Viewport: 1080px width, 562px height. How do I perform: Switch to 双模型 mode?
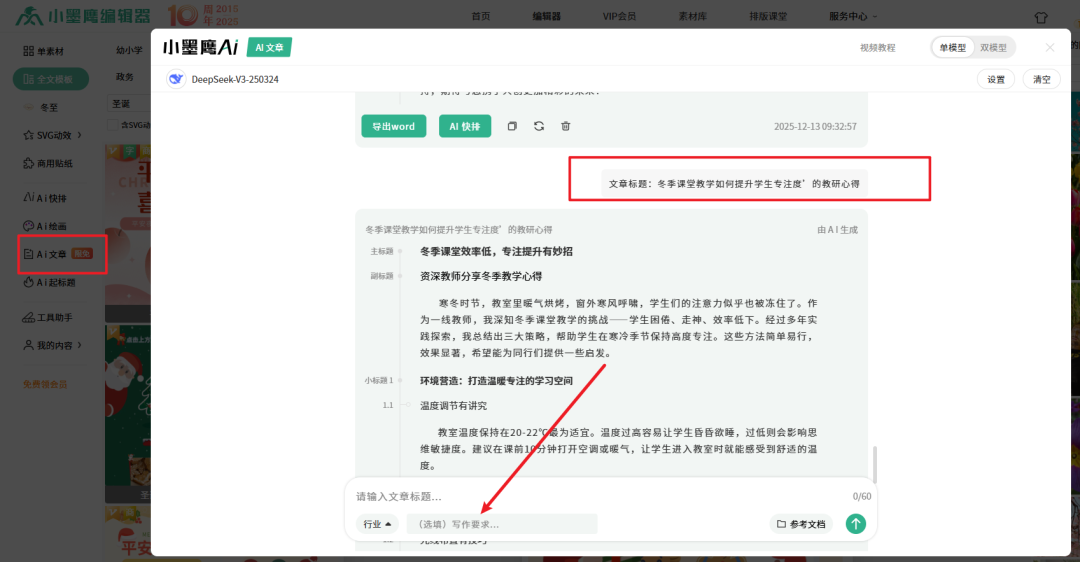(993, 48)
